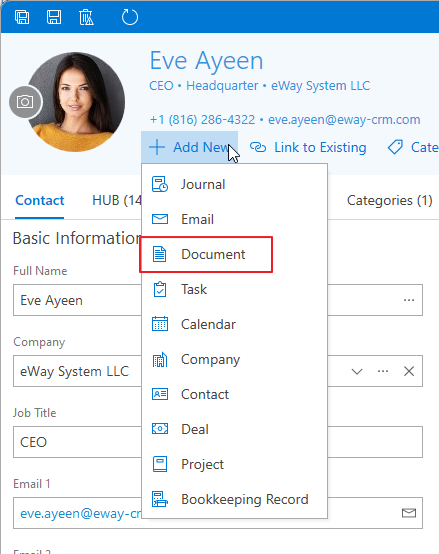Click eWay System LLC company link in header
Screen dimensions: 439x554
point(320,86)
